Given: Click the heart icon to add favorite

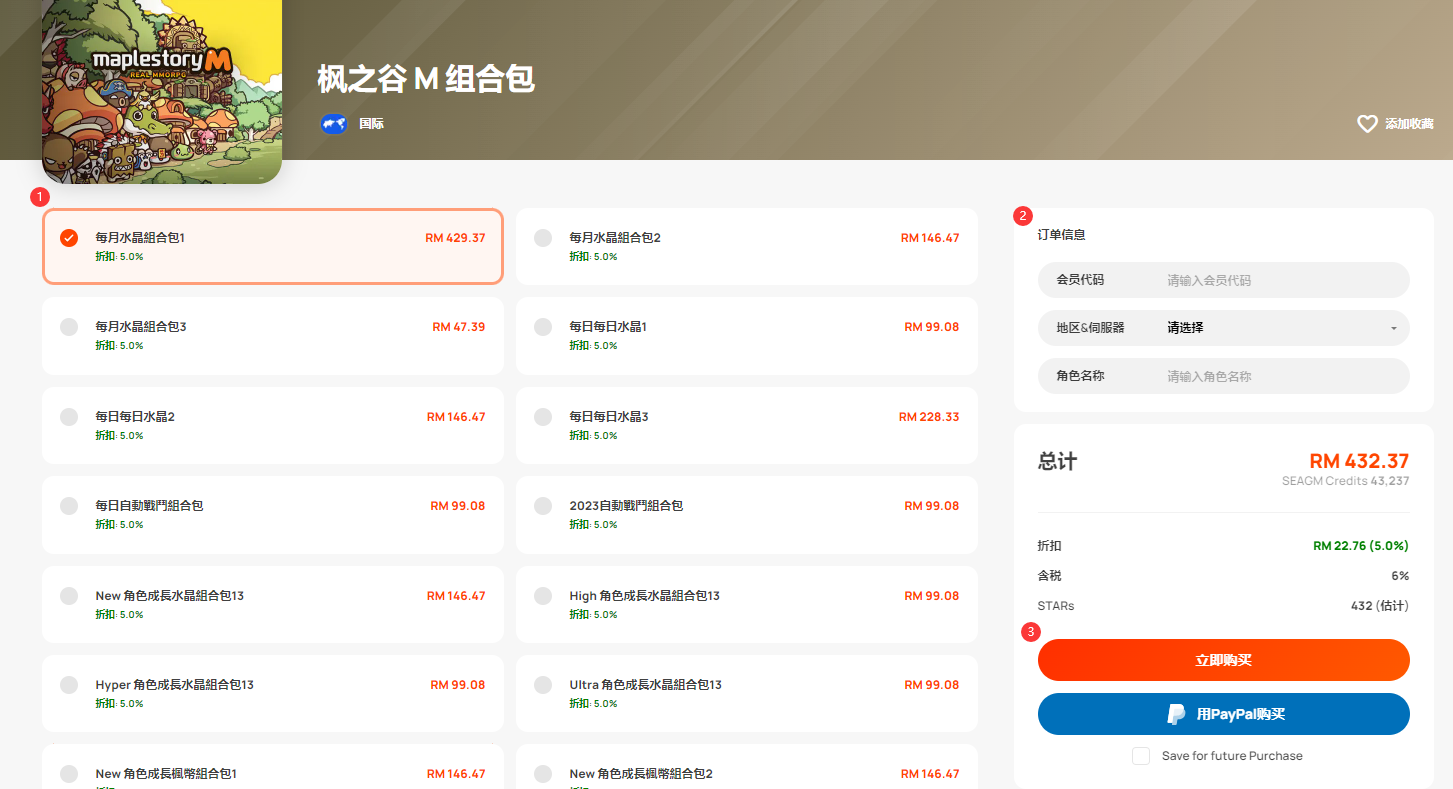Looking at the screenshot, I should (x=1367, y=124).
